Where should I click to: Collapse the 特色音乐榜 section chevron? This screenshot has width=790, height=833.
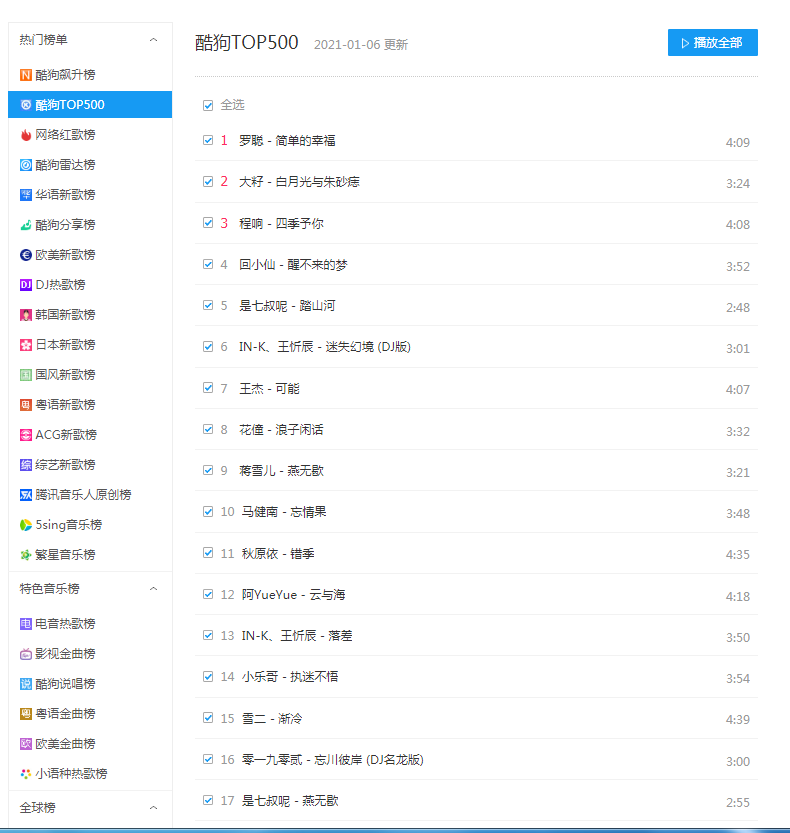point(154,589)
